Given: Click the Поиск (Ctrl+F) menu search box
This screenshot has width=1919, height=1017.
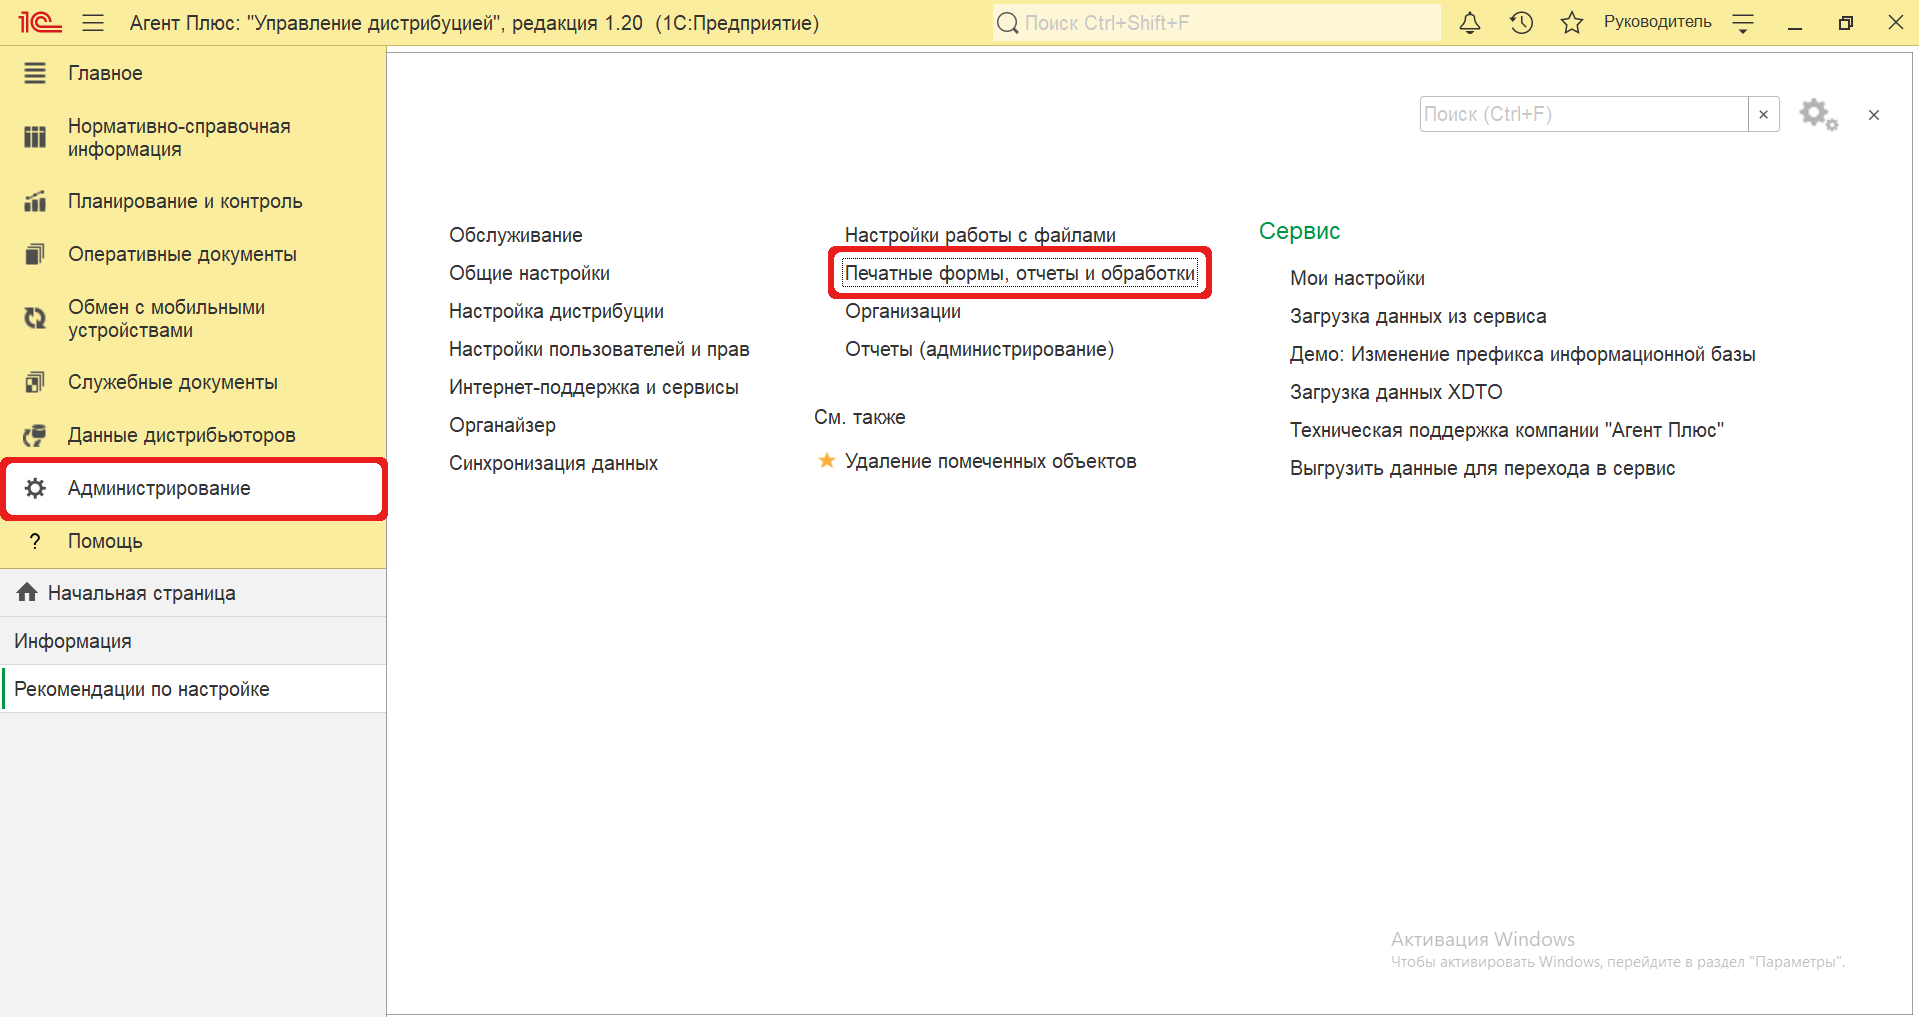Looking at the screenshot, I should (1582, 114).
